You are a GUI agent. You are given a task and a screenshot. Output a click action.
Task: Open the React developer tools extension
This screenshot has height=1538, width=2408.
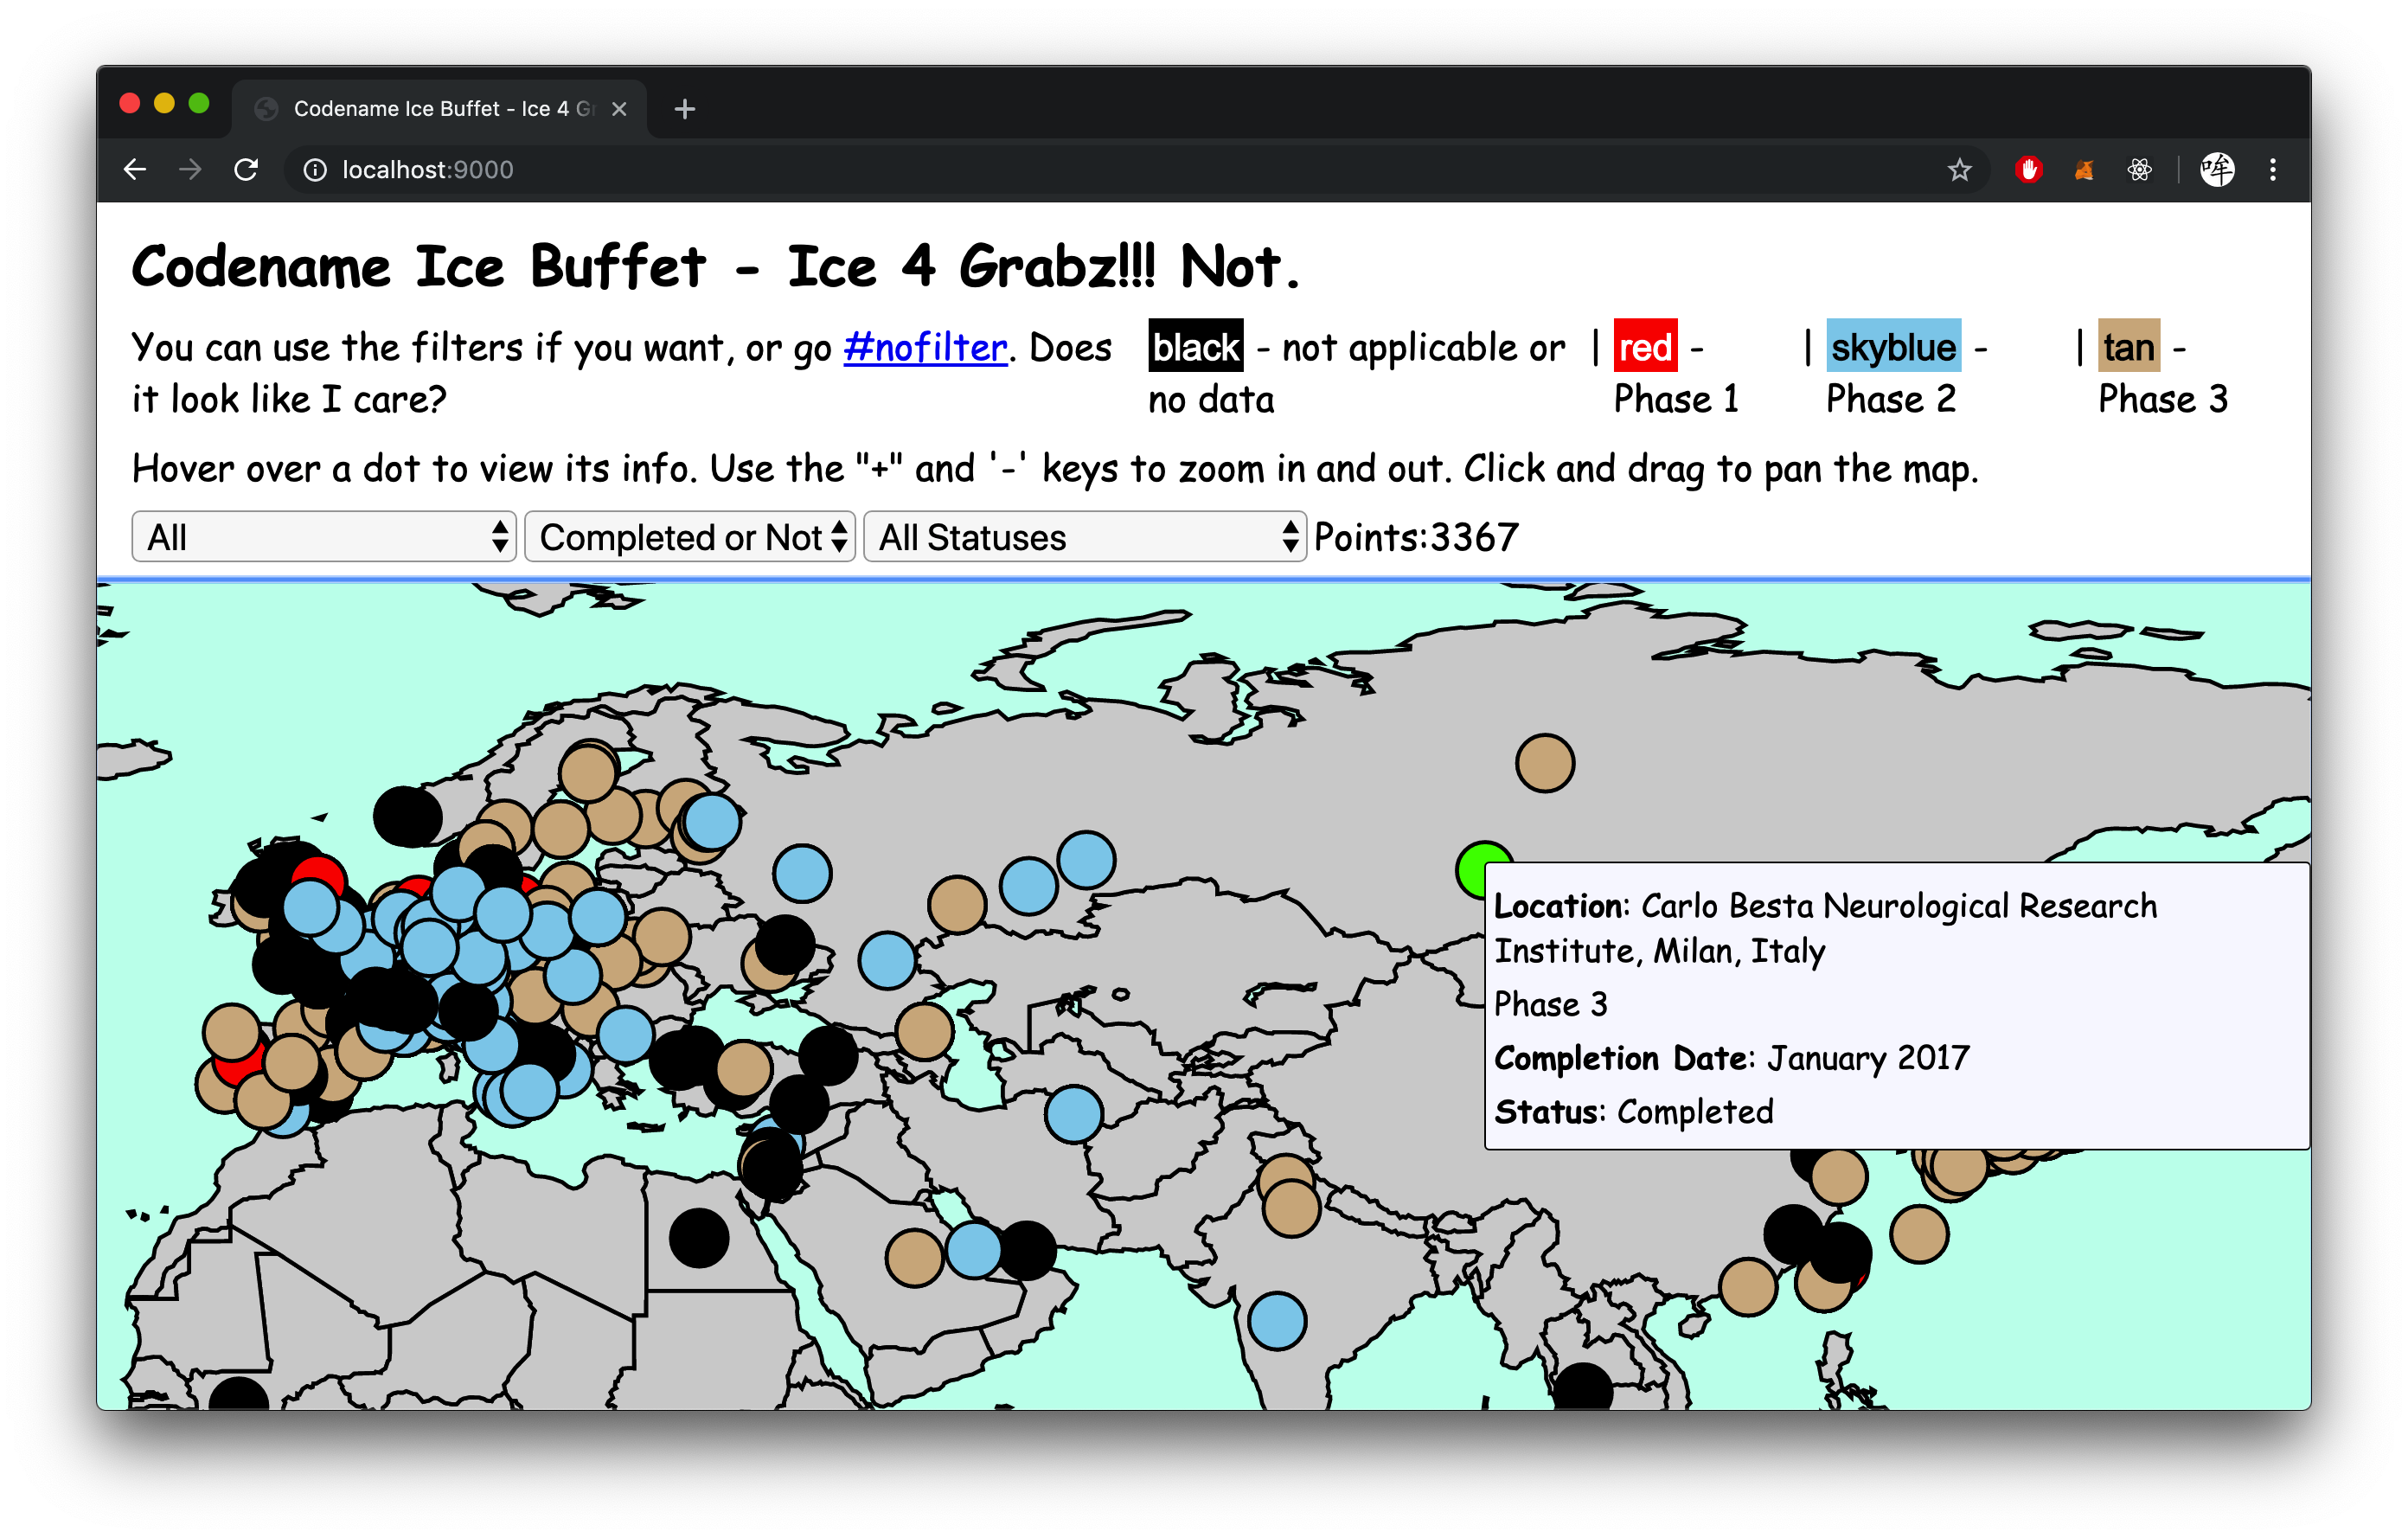click(x=2139, y=170)
